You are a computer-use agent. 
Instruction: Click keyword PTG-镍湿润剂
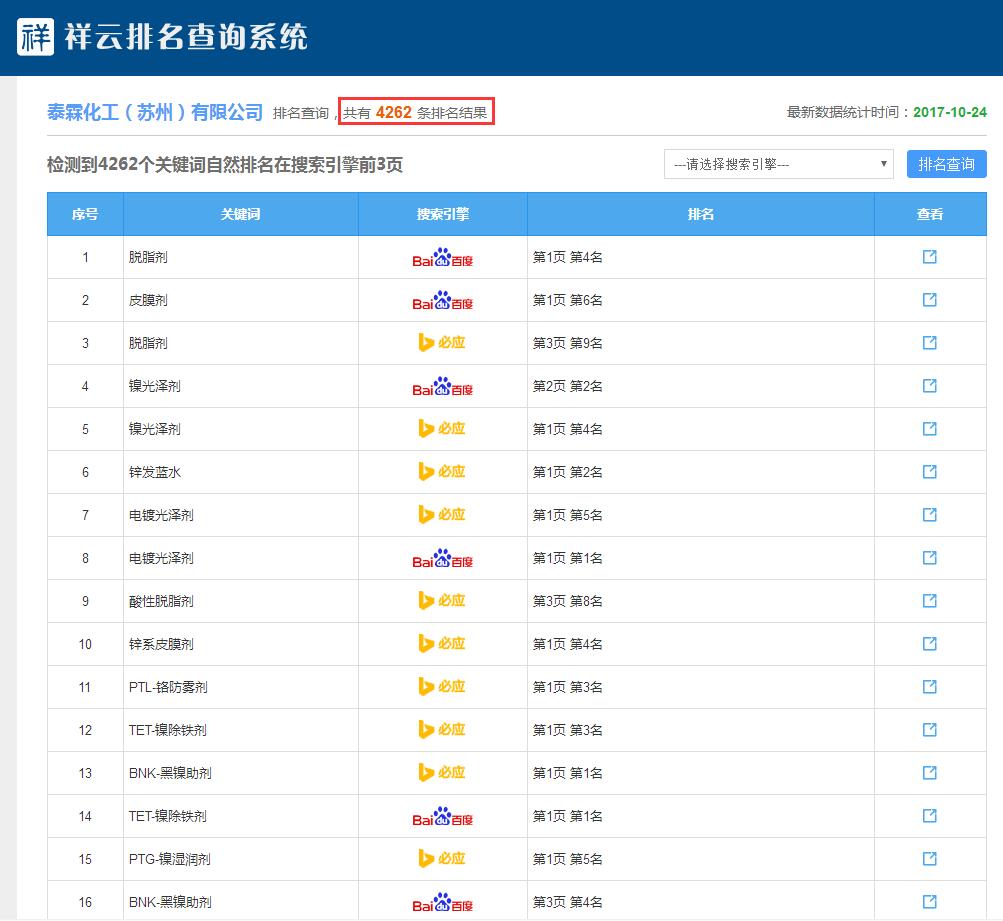click(x=170, y=859)
